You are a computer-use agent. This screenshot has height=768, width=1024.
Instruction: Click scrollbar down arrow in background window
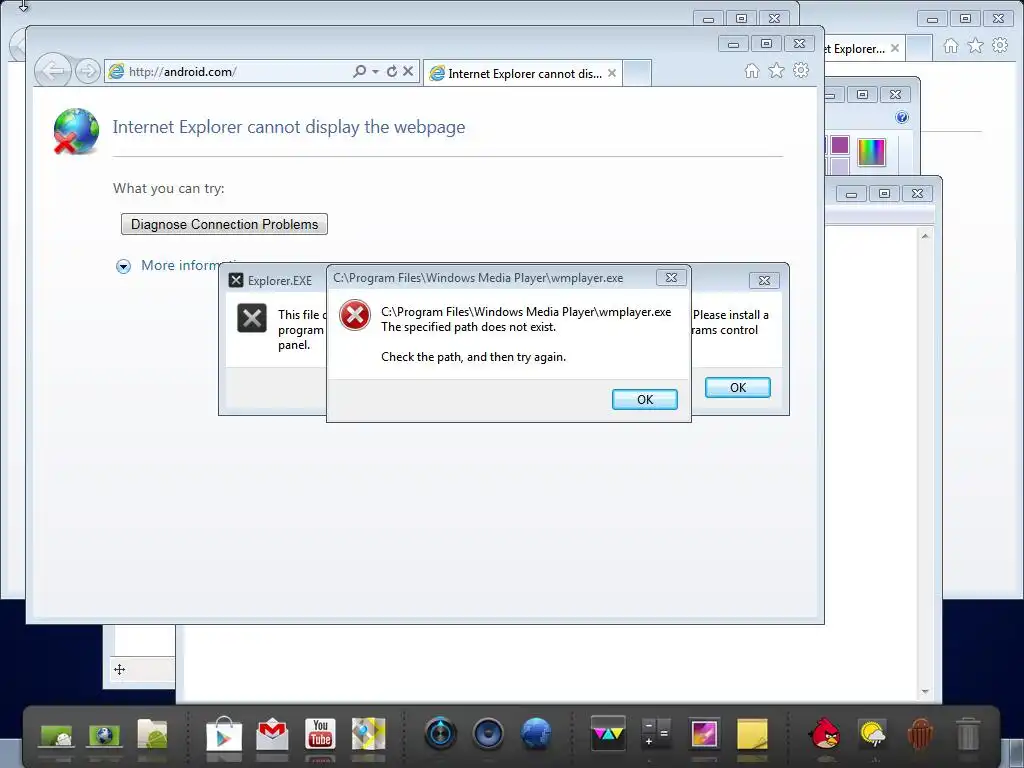tap(925, 691)
